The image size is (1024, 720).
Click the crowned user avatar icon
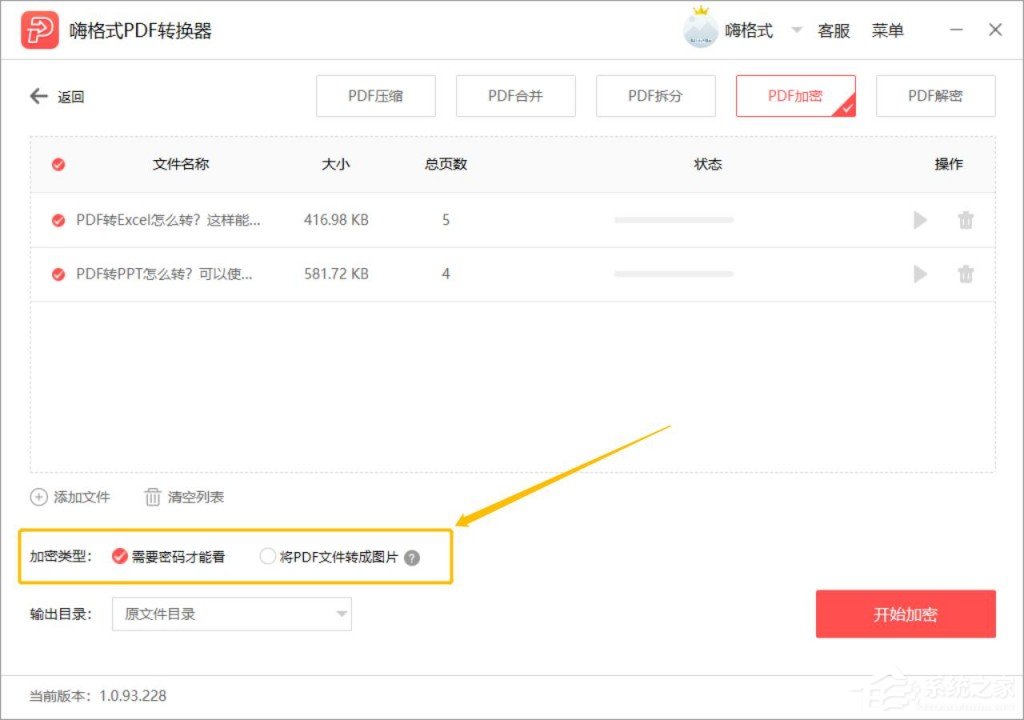(x=700, y=29)
